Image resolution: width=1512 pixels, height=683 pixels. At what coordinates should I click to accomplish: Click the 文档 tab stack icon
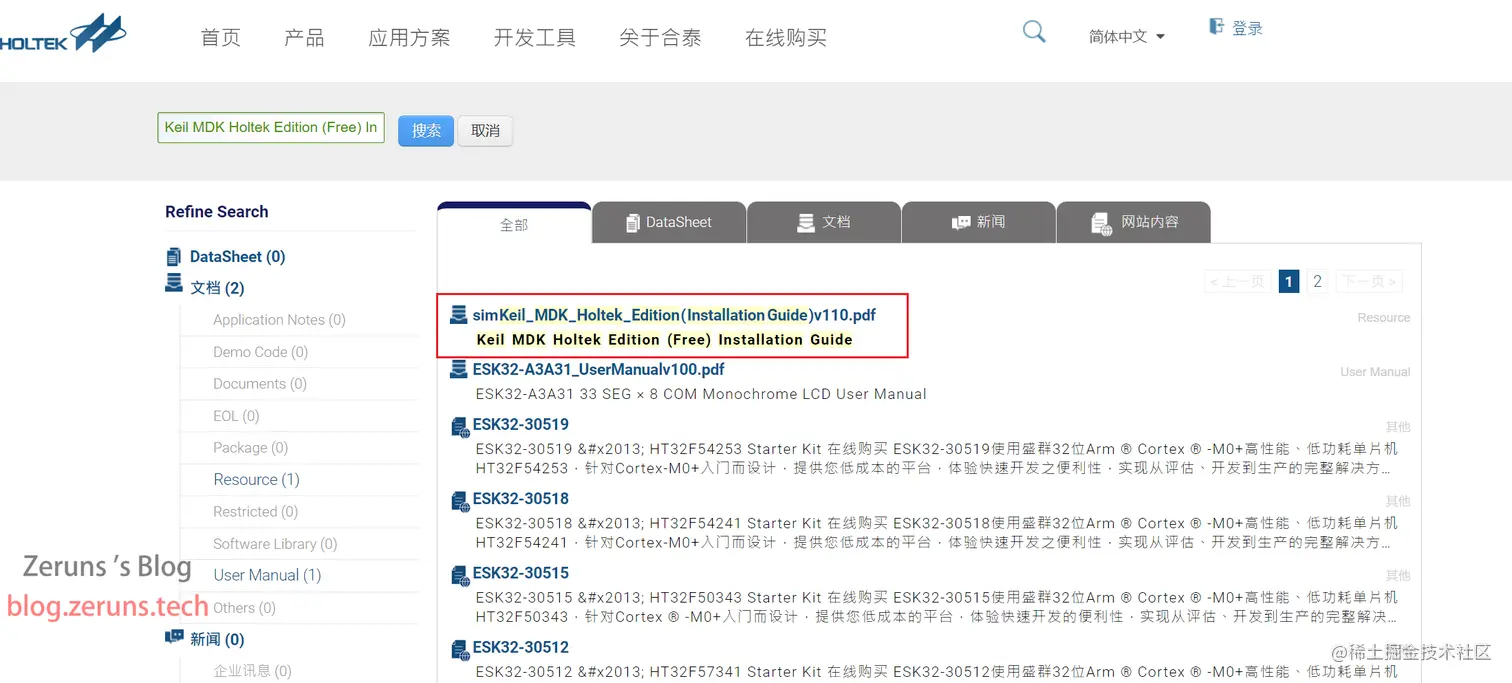point(806,222)
